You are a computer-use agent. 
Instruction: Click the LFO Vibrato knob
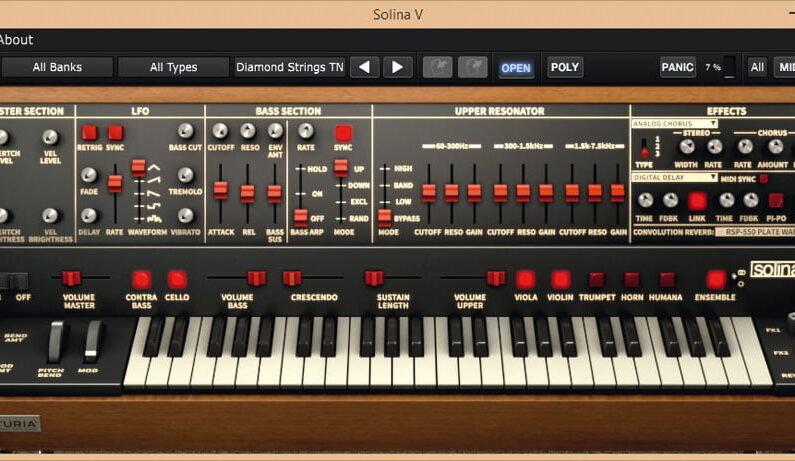186,216
